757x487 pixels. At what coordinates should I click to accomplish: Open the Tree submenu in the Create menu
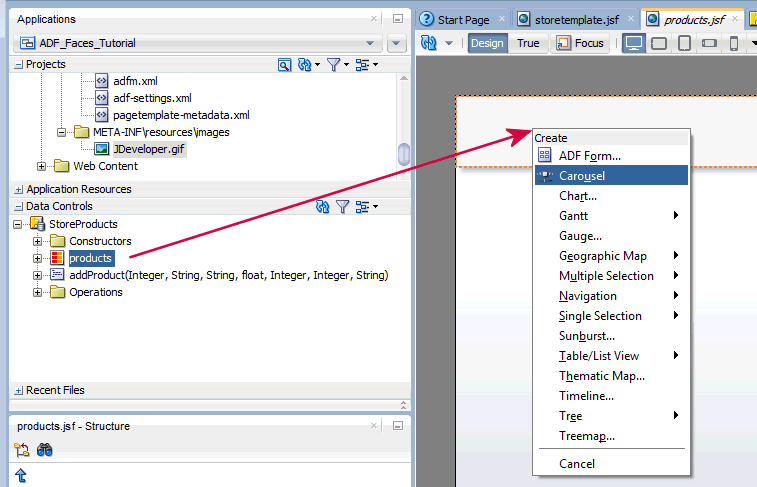611,415
